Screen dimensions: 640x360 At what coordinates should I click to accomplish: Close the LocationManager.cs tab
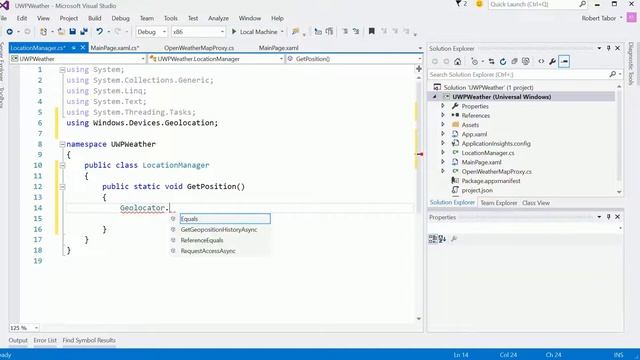coord(83,48)
